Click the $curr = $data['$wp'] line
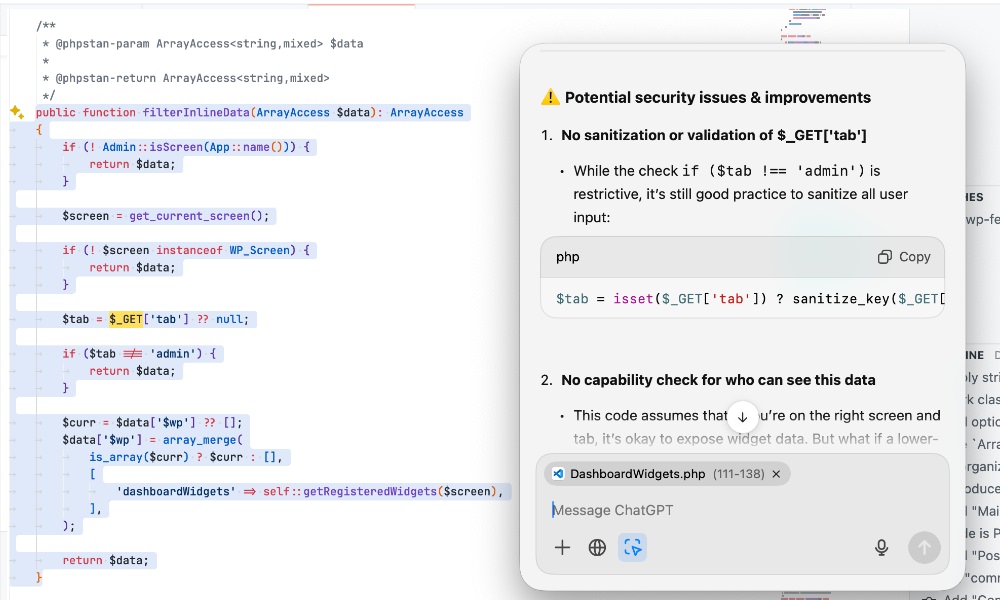The width and height of the screenshot is (1000, 600). point(152,422)
